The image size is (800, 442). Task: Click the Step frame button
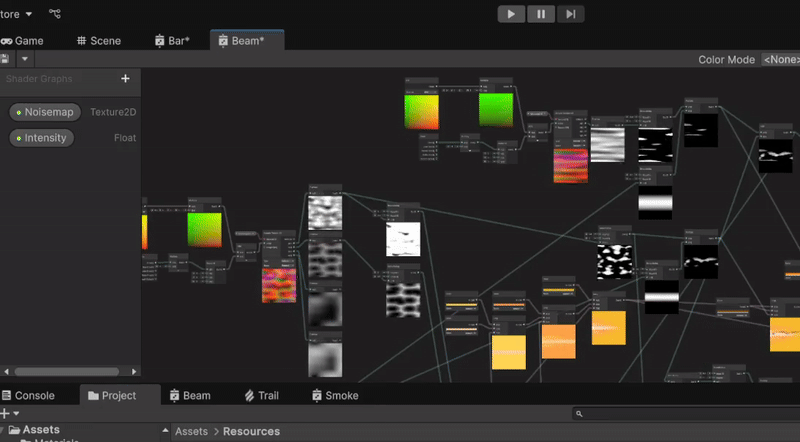coord(570,14)
